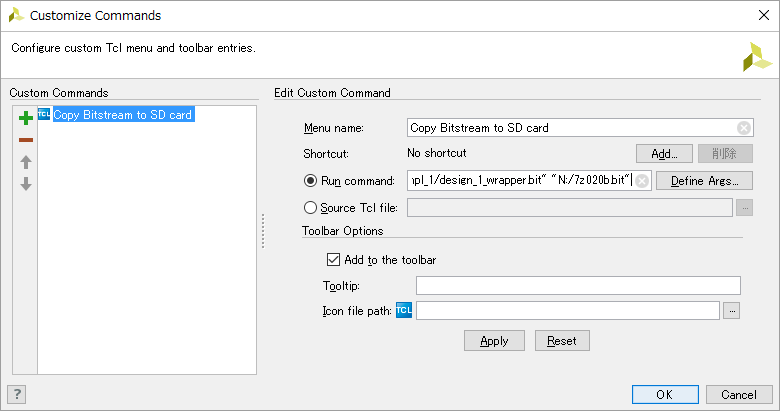The height and width of the screenshot is (411, 780).
Task: Browse for icon file path
Action: click(x=732, y=311)
